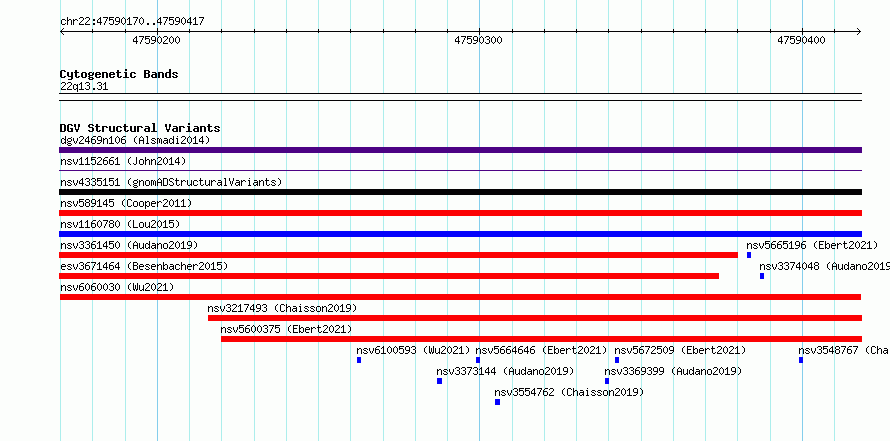The height and width of the screenshot is (441, 890).
Task: Click the nsv5672509 (Ebert2021) label
Action: pyautogui.click(x=680, y=350)
